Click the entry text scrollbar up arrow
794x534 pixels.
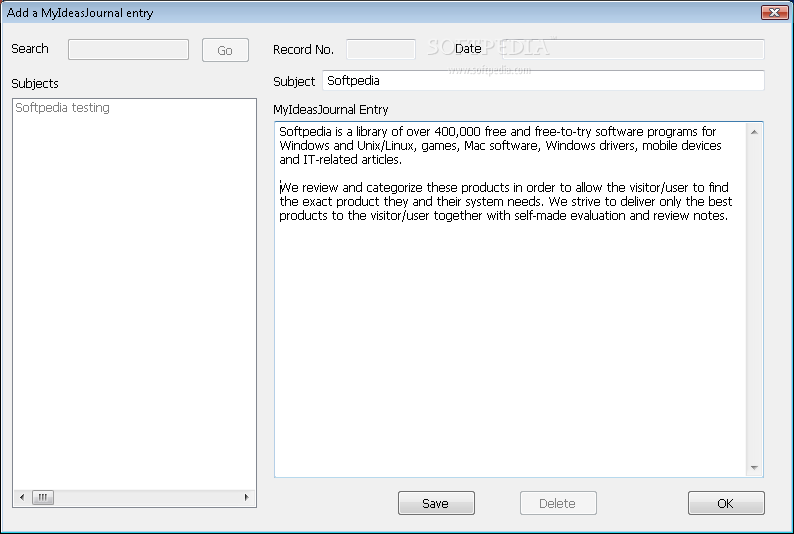pyautogui.click(x=754, y=132)
